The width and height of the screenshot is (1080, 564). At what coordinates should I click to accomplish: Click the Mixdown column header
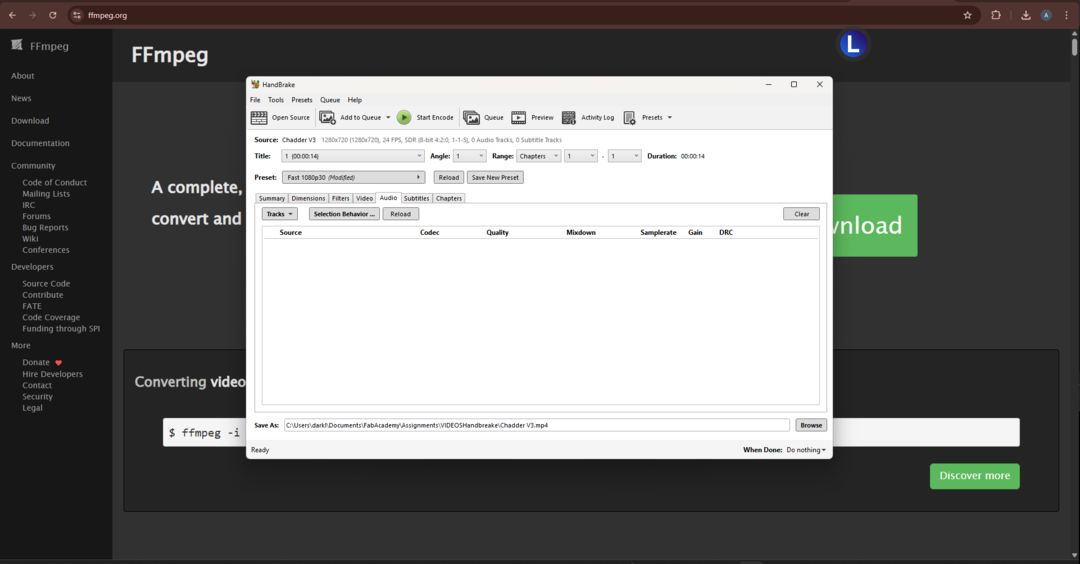click(581, 233)
